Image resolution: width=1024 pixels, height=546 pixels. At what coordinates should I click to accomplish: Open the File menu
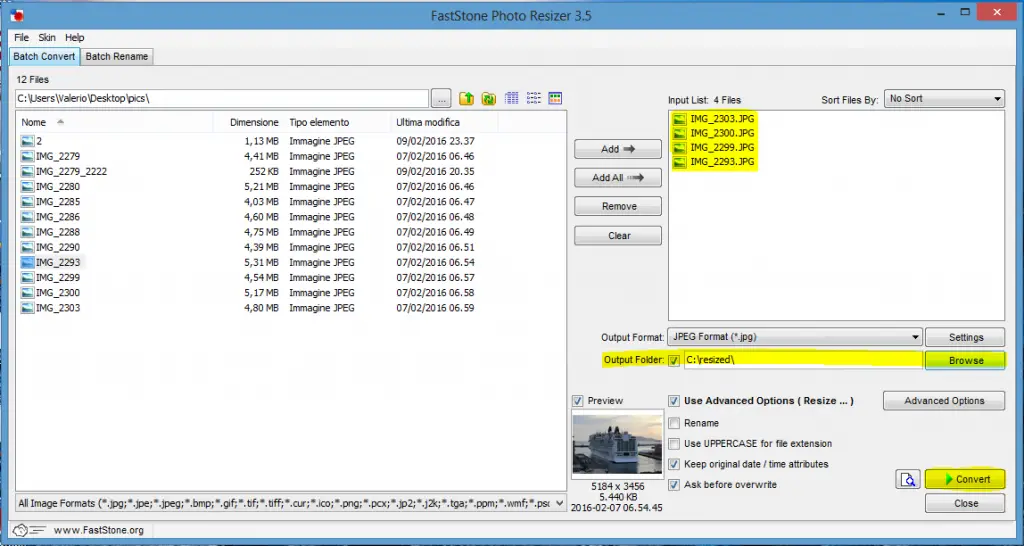22,38
